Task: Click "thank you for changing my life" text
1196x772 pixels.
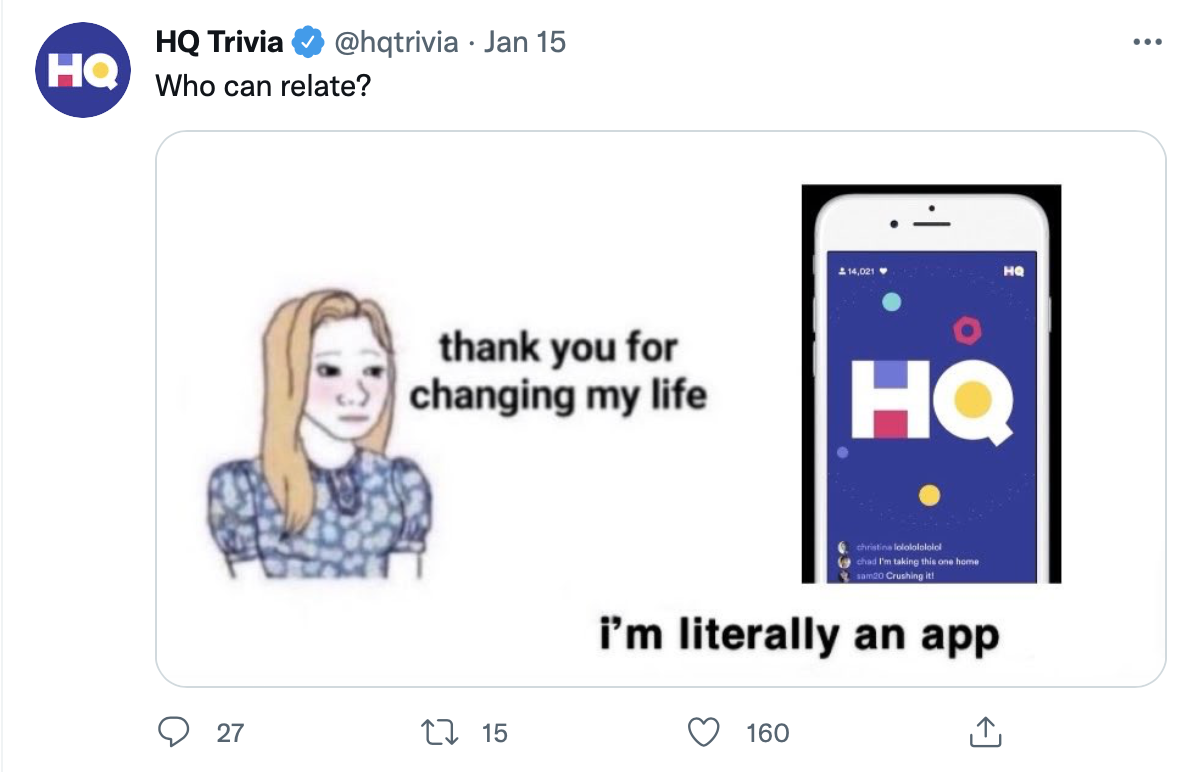Action: (558, 372)
